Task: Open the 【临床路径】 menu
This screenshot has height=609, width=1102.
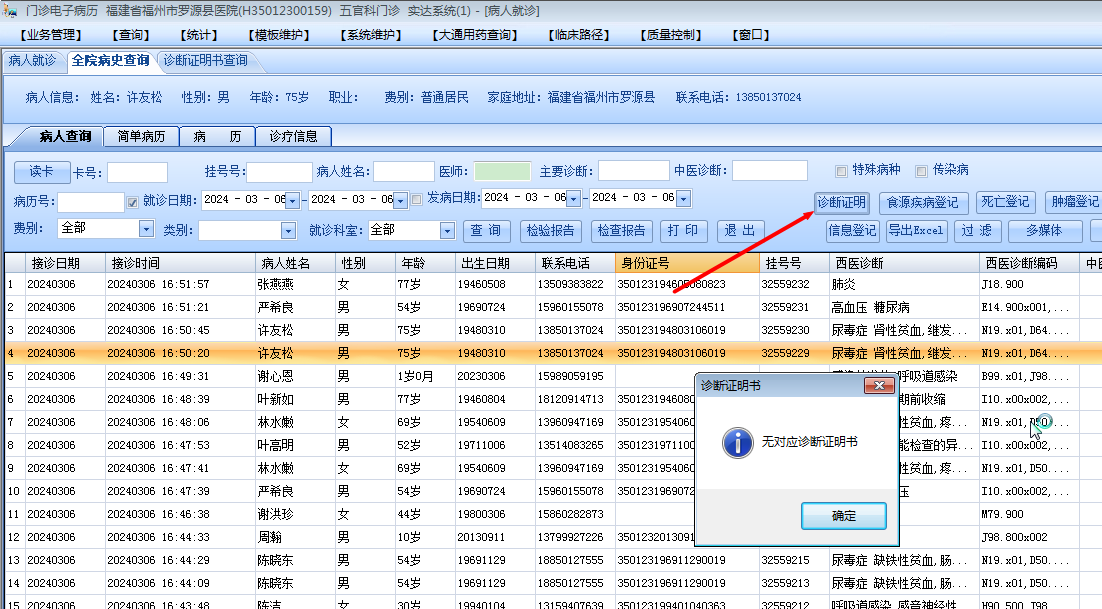Action: 580,34
